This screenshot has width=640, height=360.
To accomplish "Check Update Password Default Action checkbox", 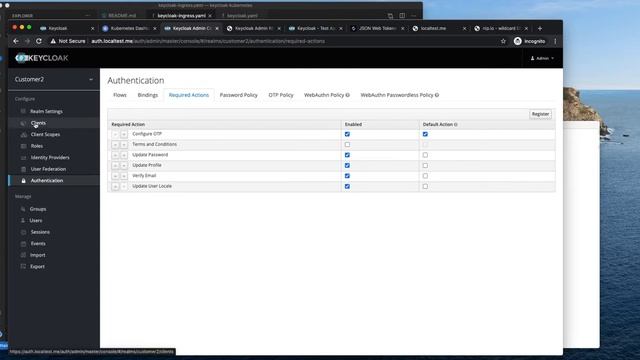I will (425, 155).
